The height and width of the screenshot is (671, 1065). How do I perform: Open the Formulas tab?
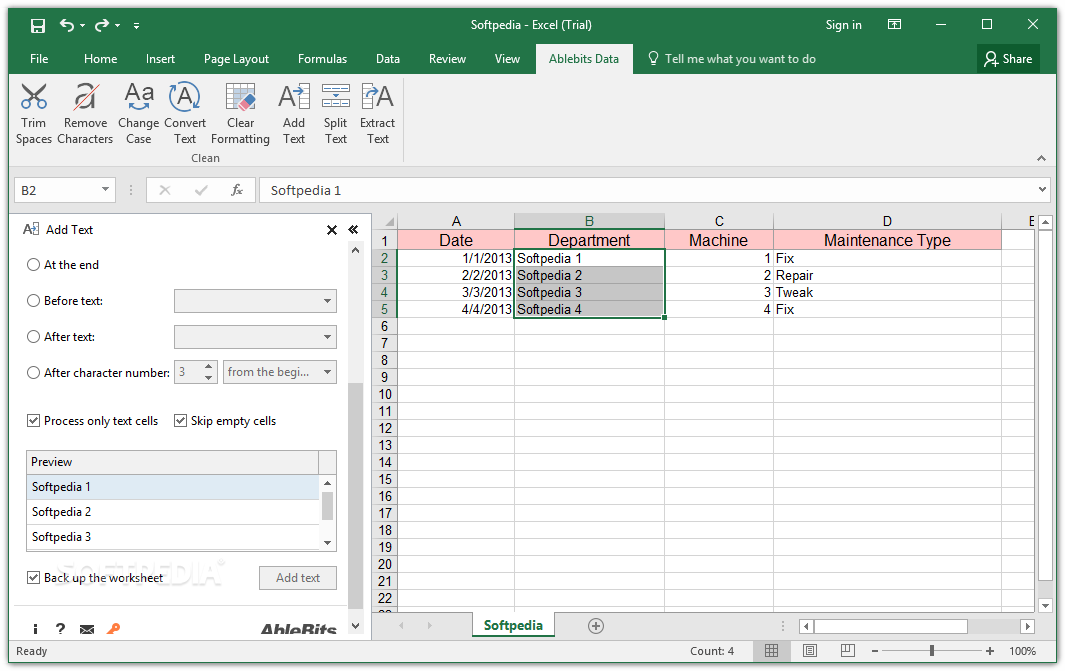click(x=323, y=59)
